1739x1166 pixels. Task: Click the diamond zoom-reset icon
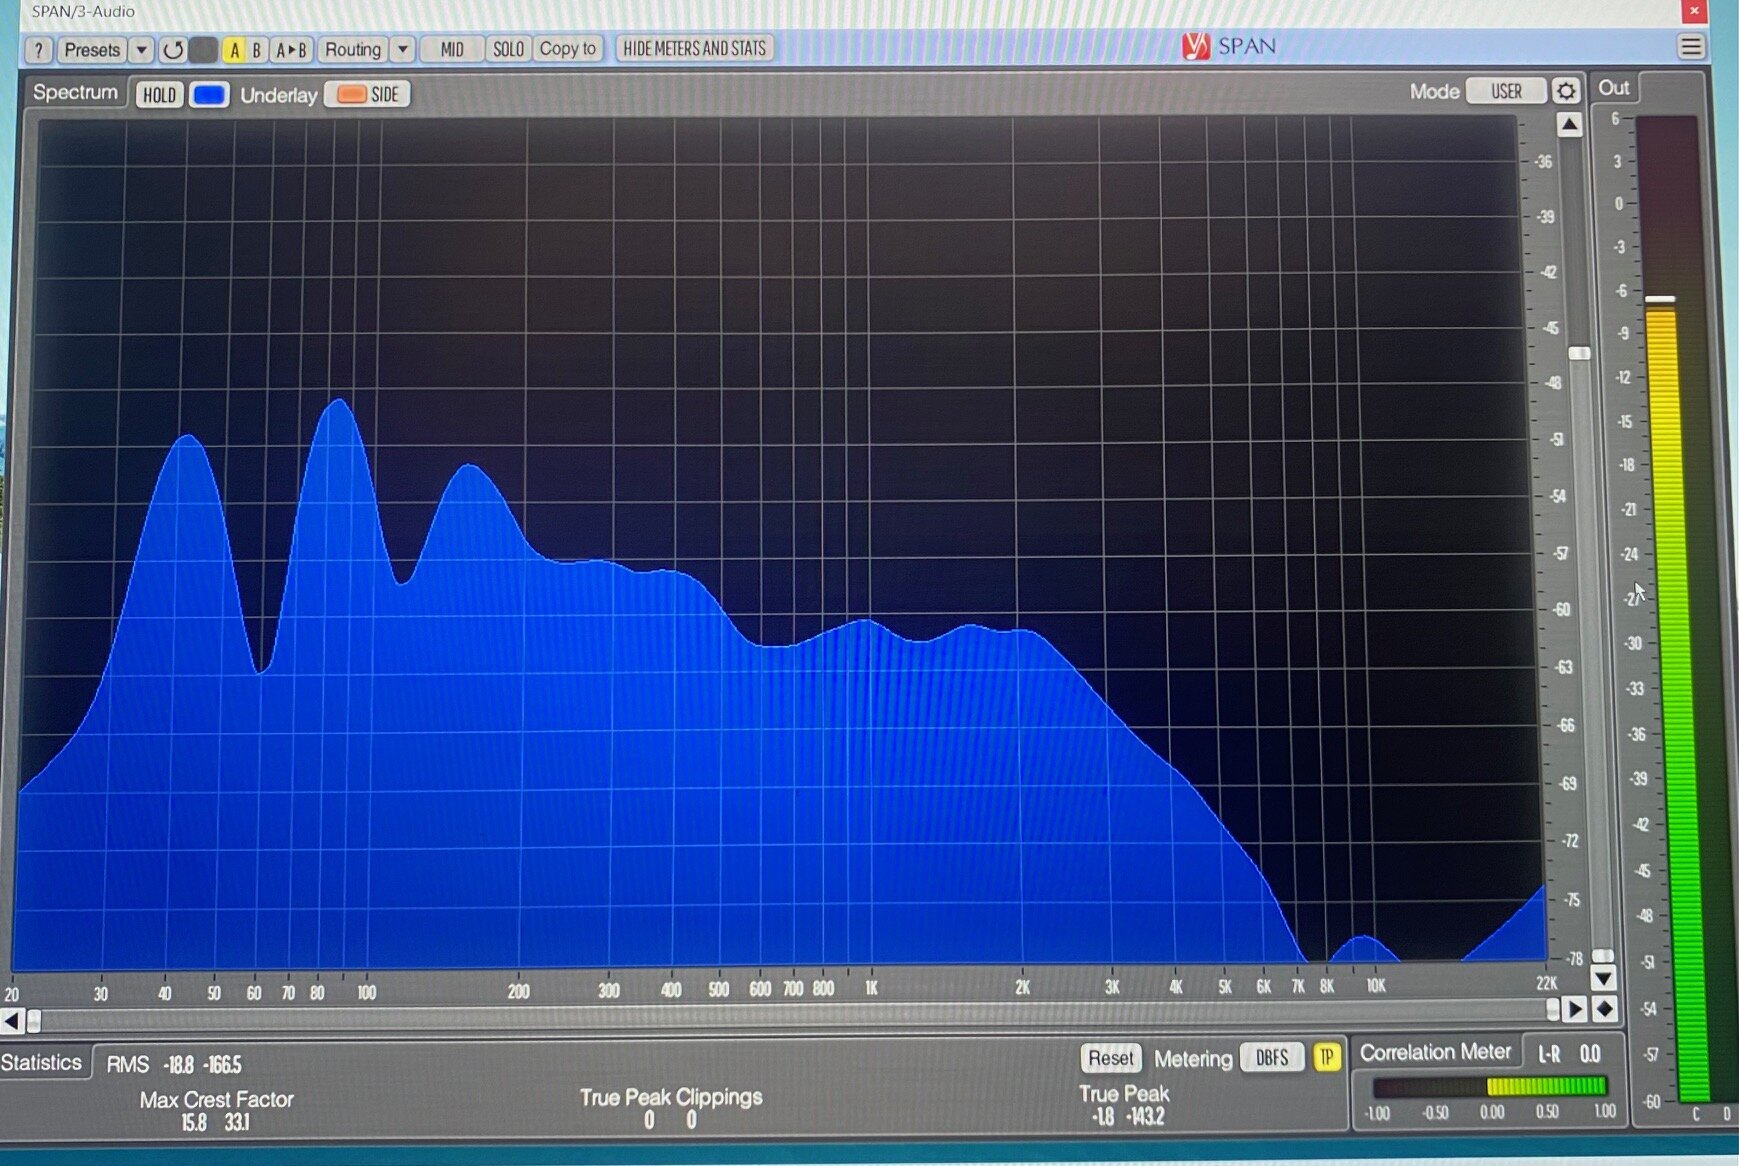1604,1009
